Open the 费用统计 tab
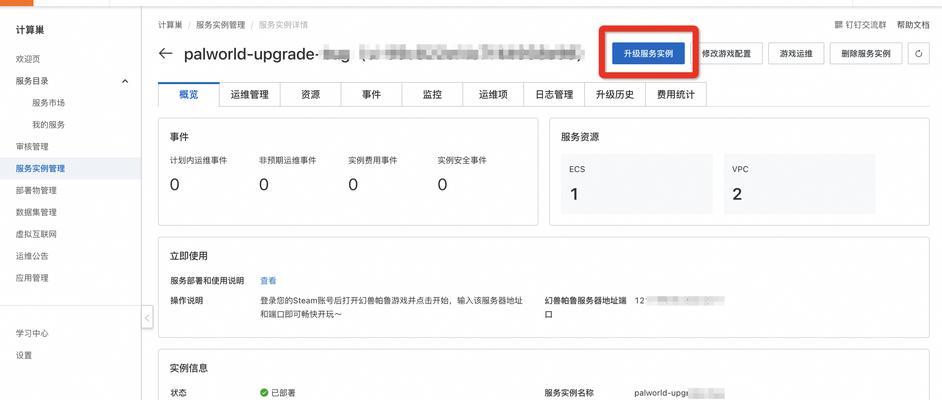 click(x=675, y=94)
